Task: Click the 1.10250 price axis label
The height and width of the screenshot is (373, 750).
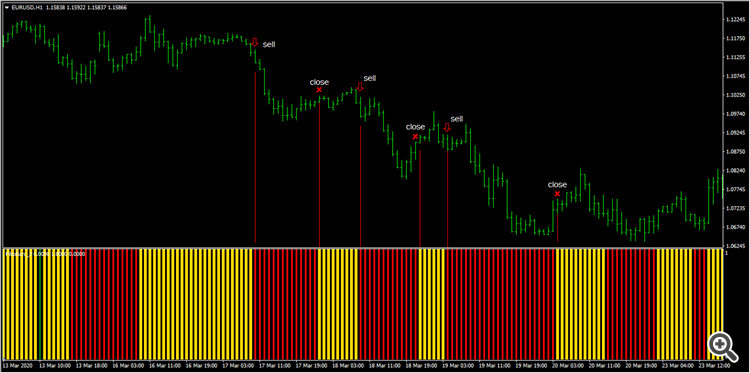Action: pos(737,95)
